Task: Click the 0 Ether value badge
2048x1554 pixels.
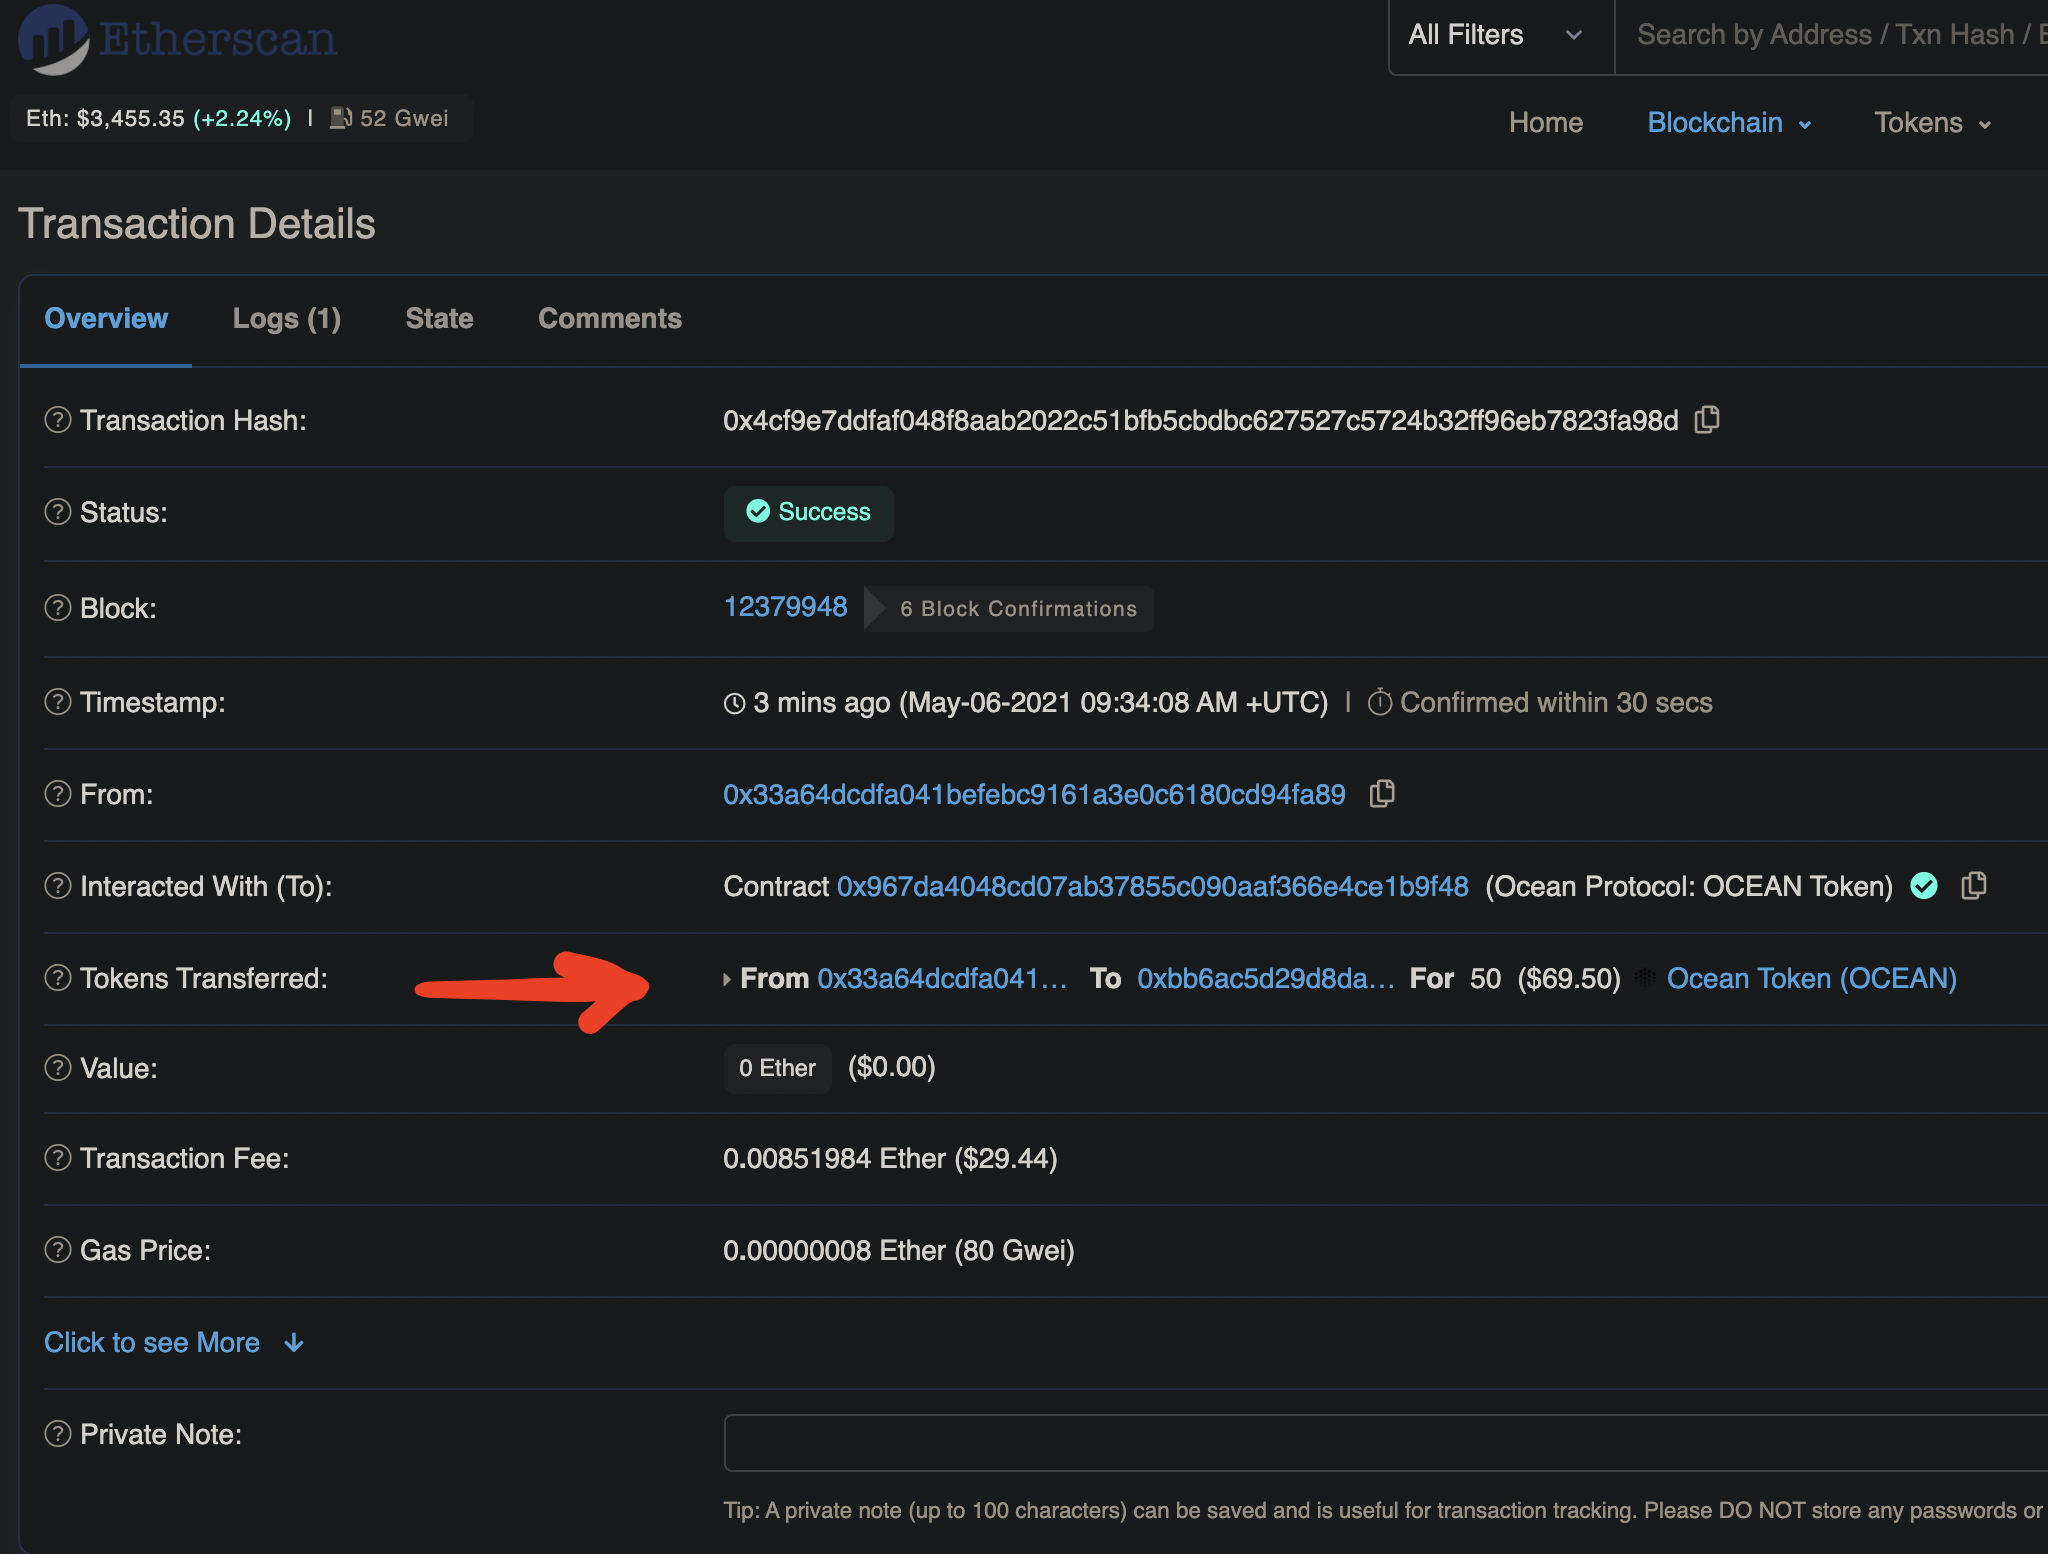Action: tap(777, 1068)
